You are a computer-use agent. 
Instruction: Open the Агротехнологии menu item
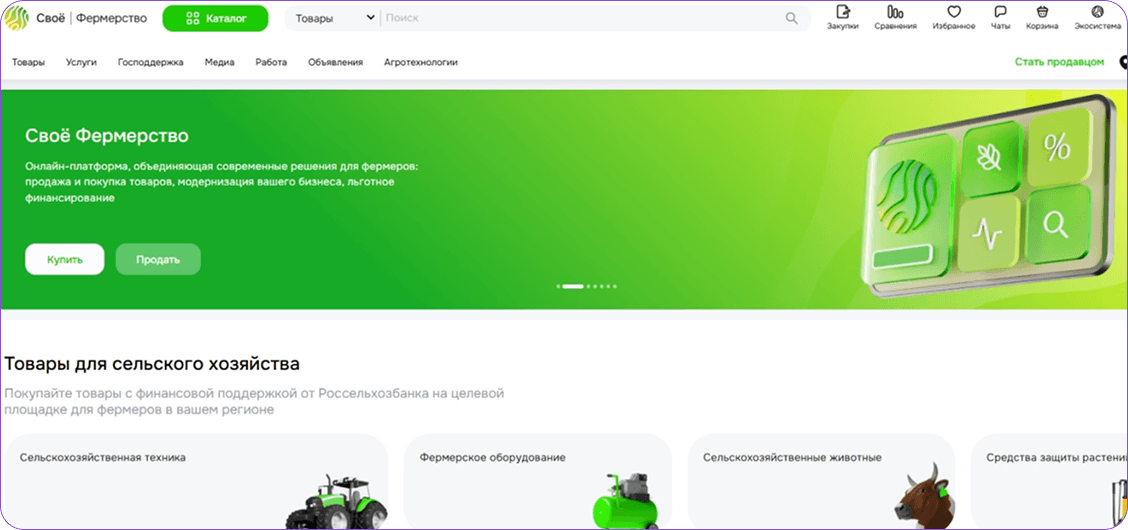pyautogui.click(x=420, y=62)
